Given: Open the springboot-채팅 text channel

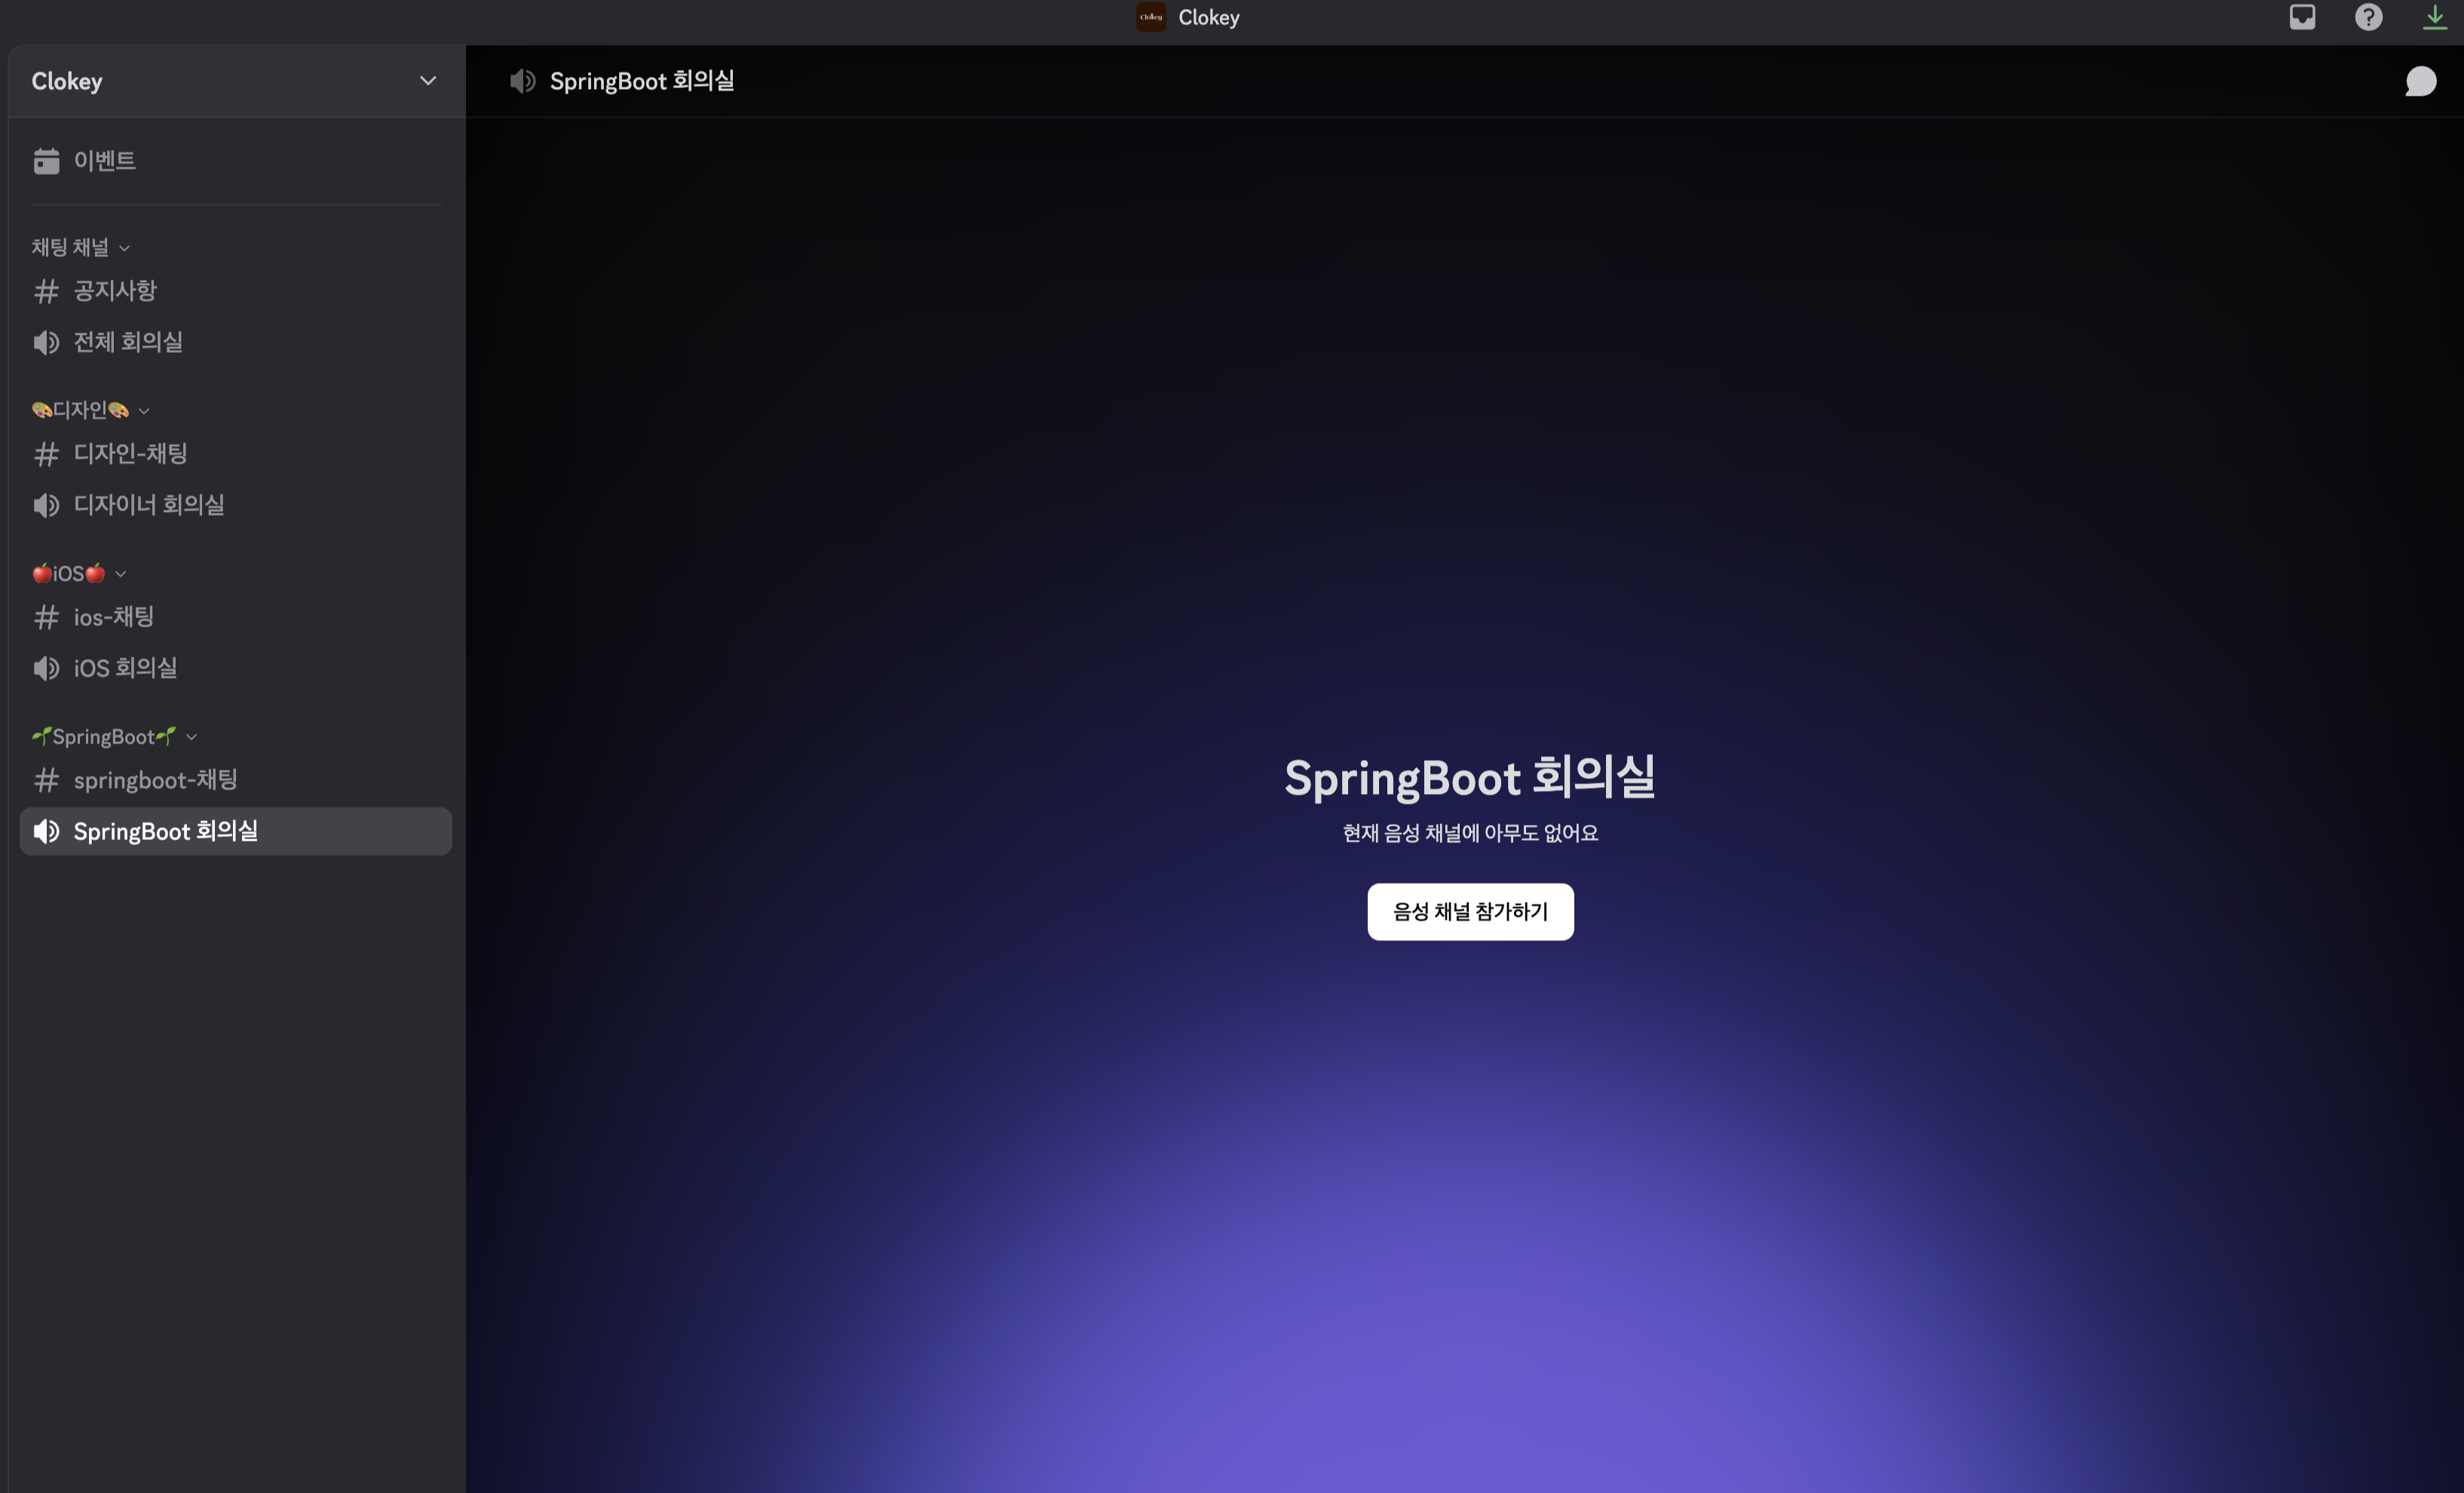Looking at the screenshot, I should click(x=155, y=780).
